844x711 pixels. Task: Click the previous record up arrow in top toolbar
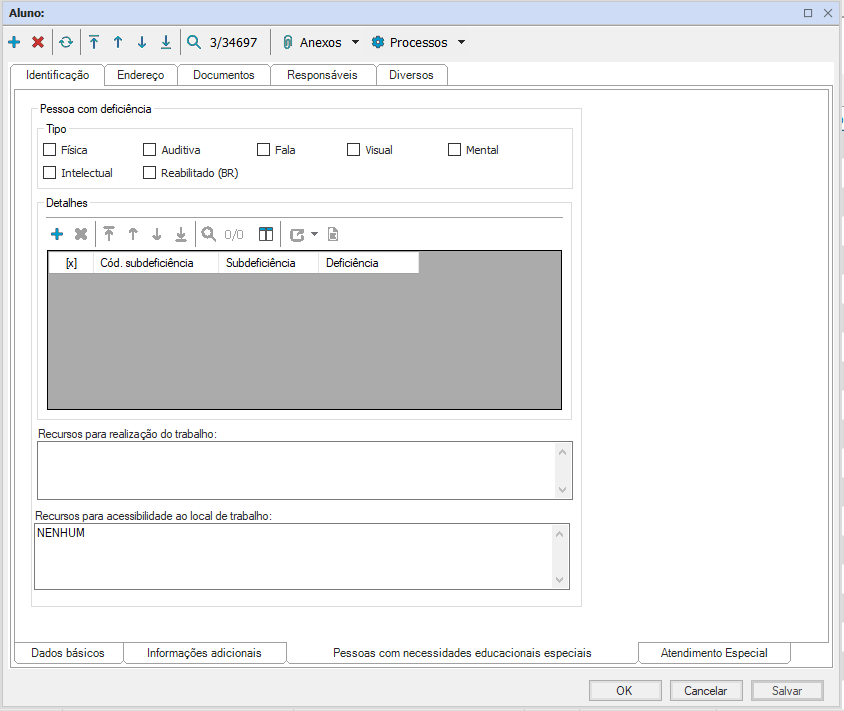point(118,42)
